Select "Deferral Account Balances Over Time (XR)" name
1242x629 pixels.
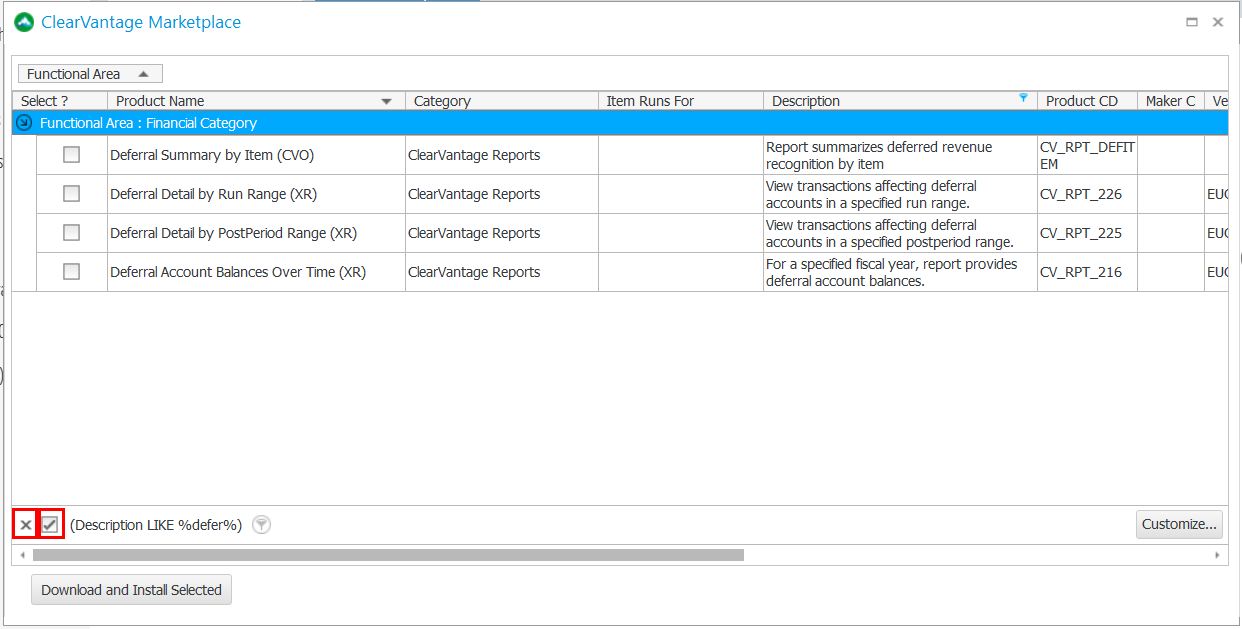coord(238,272)
